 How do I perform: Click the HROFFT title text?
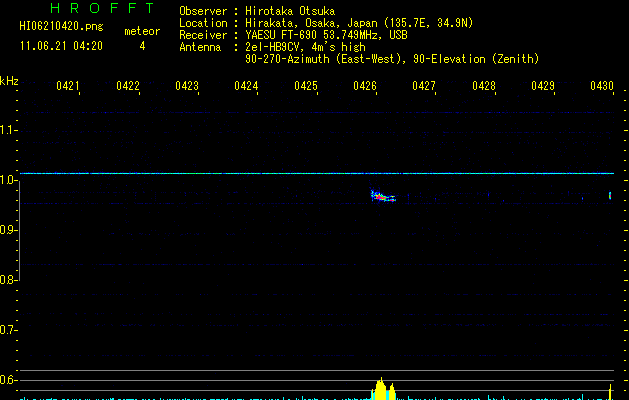(x=102, y=8)
